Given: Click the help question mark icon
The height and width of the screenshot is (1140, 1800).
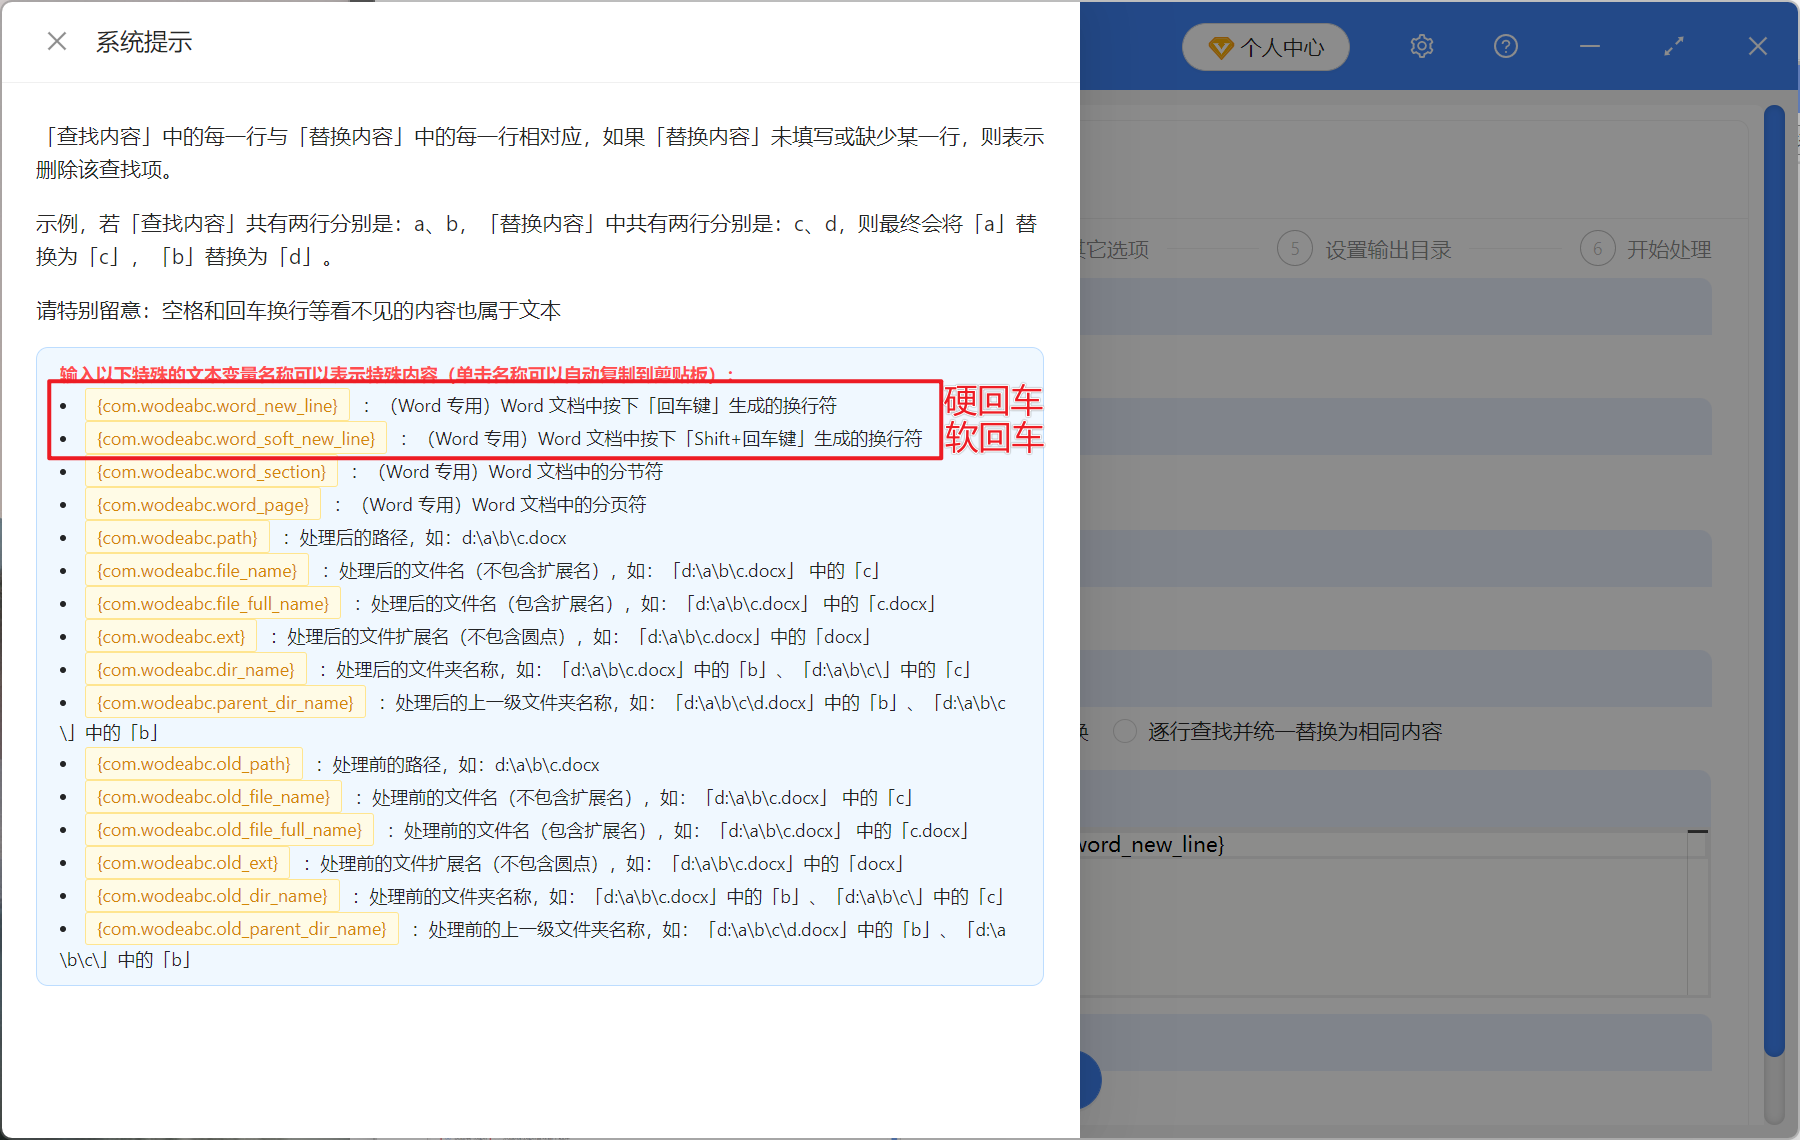Looking at the screenshot, I should 1505,46.
